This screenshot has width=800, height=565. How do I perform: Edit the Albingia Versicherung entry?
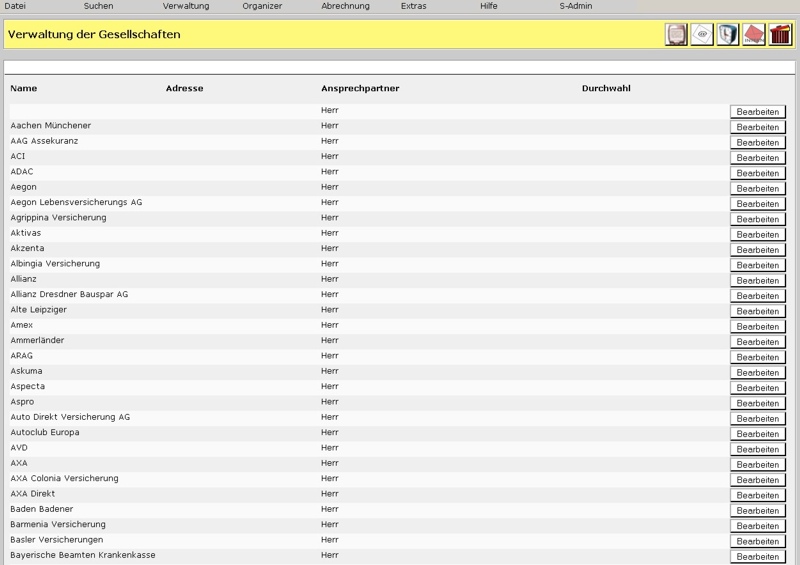coord(758,265)
